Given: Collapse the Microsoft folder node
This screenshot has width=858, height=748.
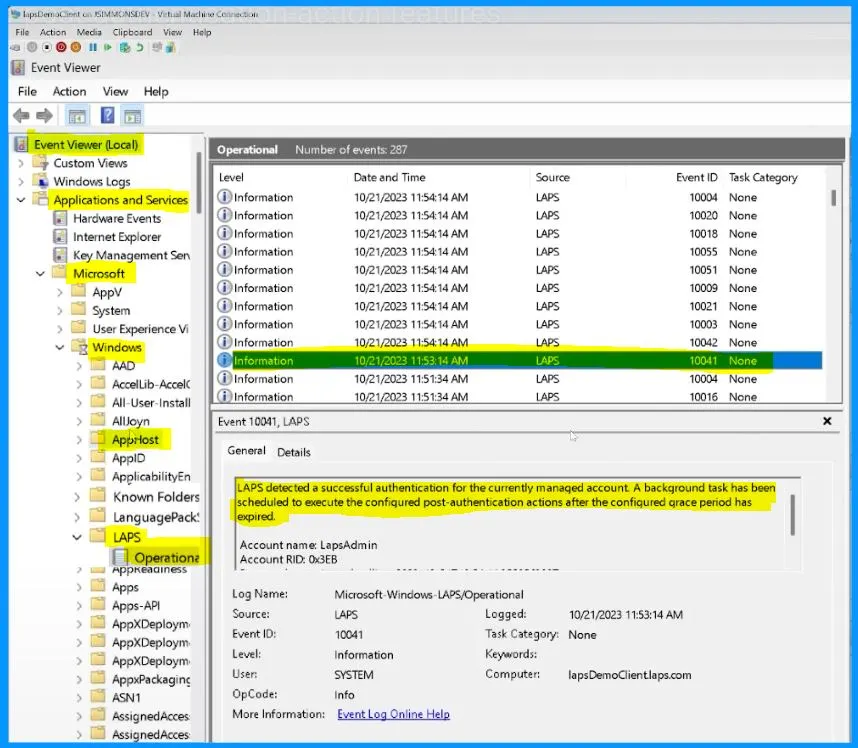Looking at the screenshot, I should (x=40, y=274).
